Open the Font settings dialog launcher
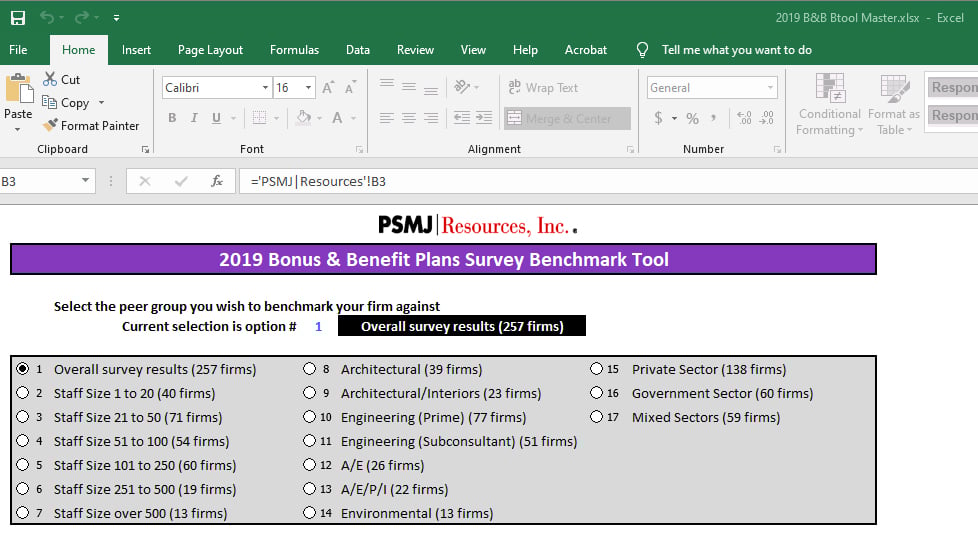The image size is (978, 534). tap(359, 149)
